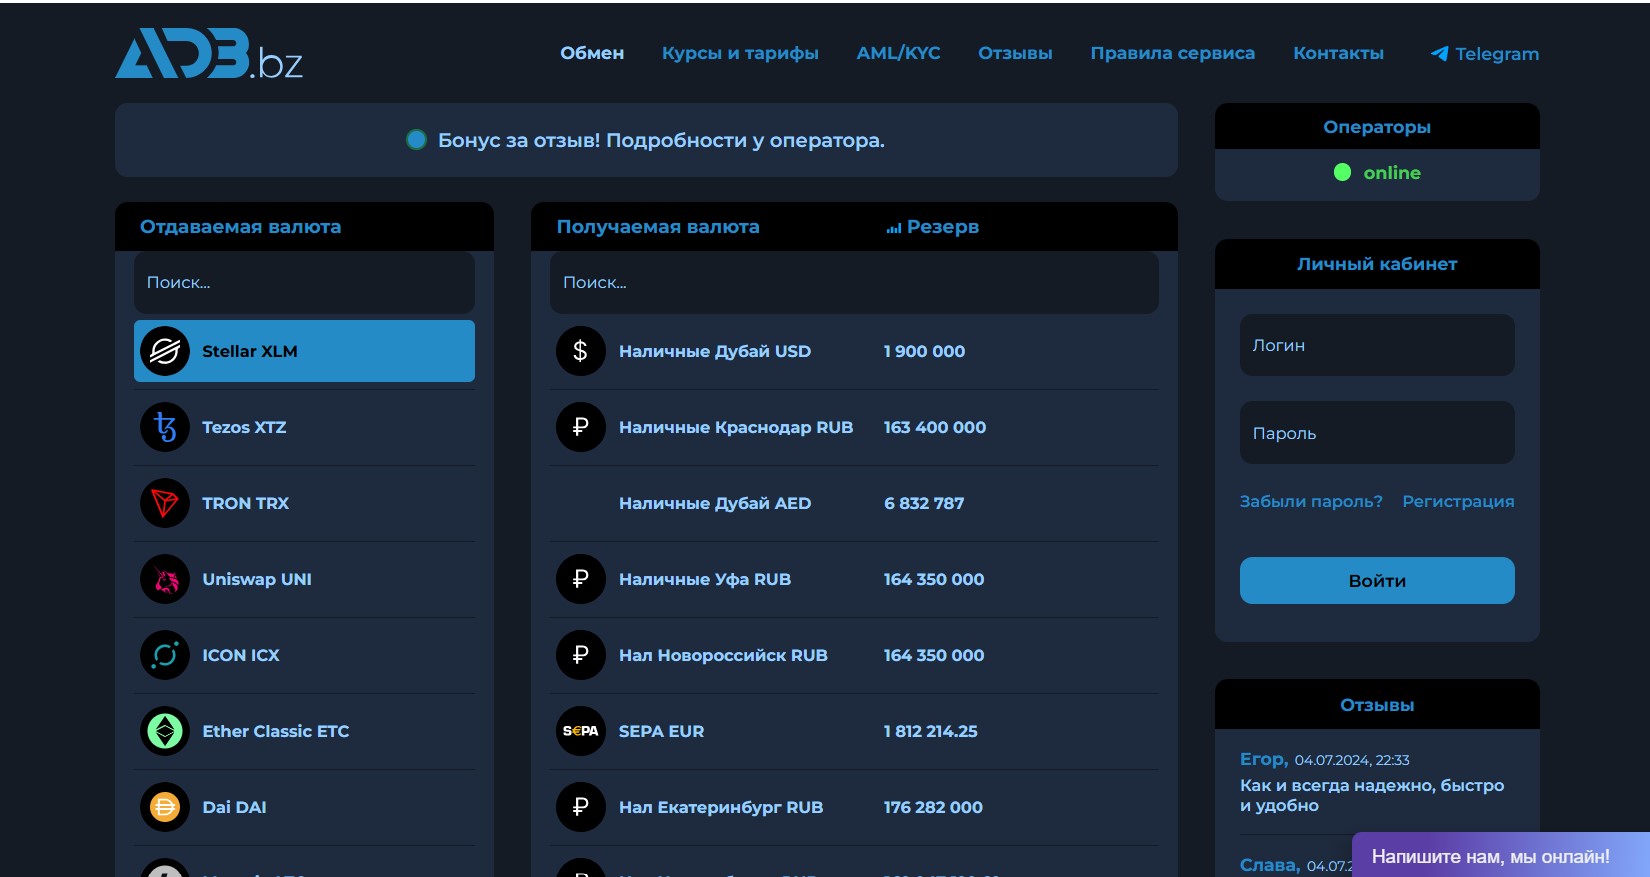The width and height of the screenshot is (1650, 877).
Task: Select the SEPA EUR logo icon
Action: pos(580,731)
